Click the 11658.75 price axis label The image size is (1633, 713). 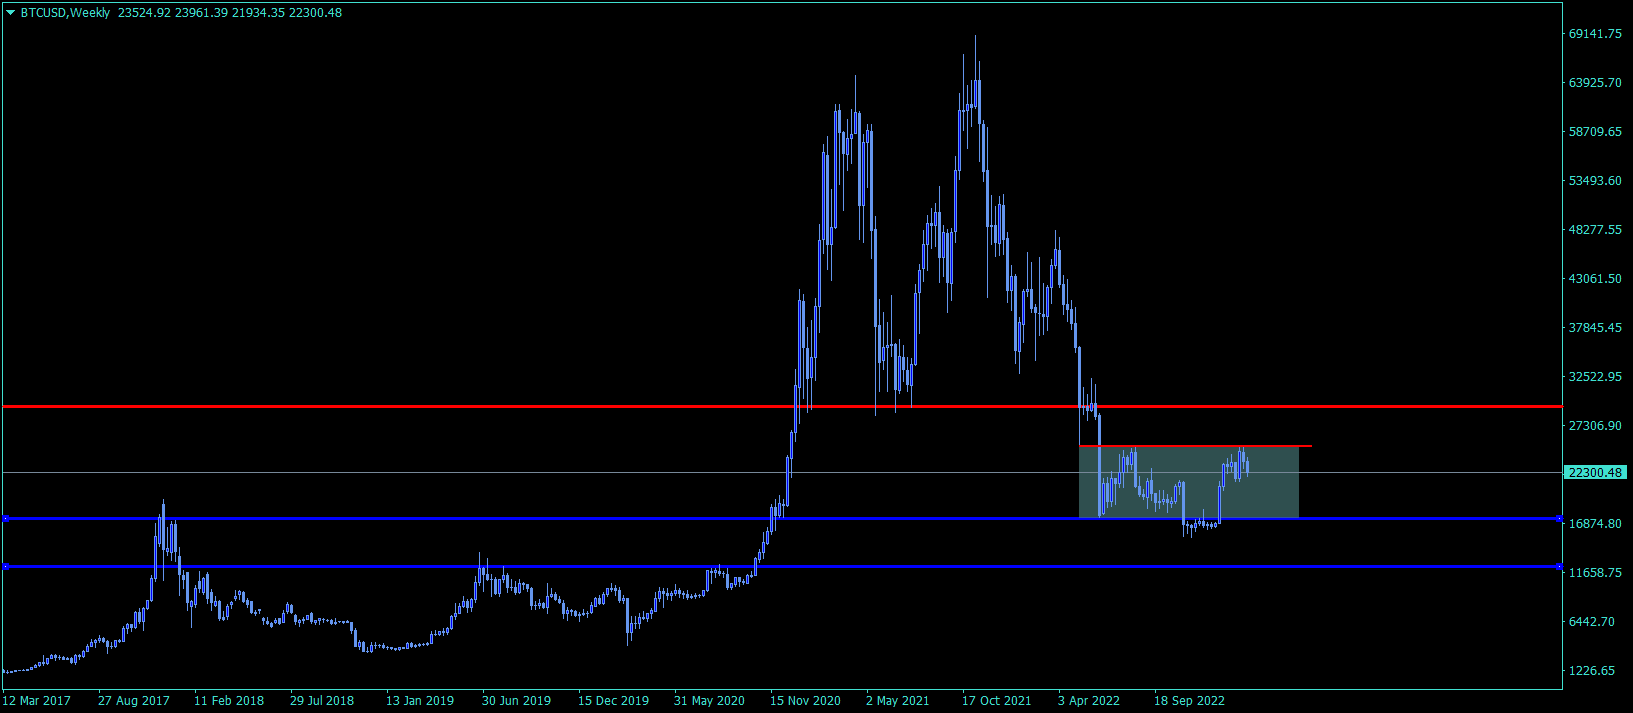(1595, 573)
